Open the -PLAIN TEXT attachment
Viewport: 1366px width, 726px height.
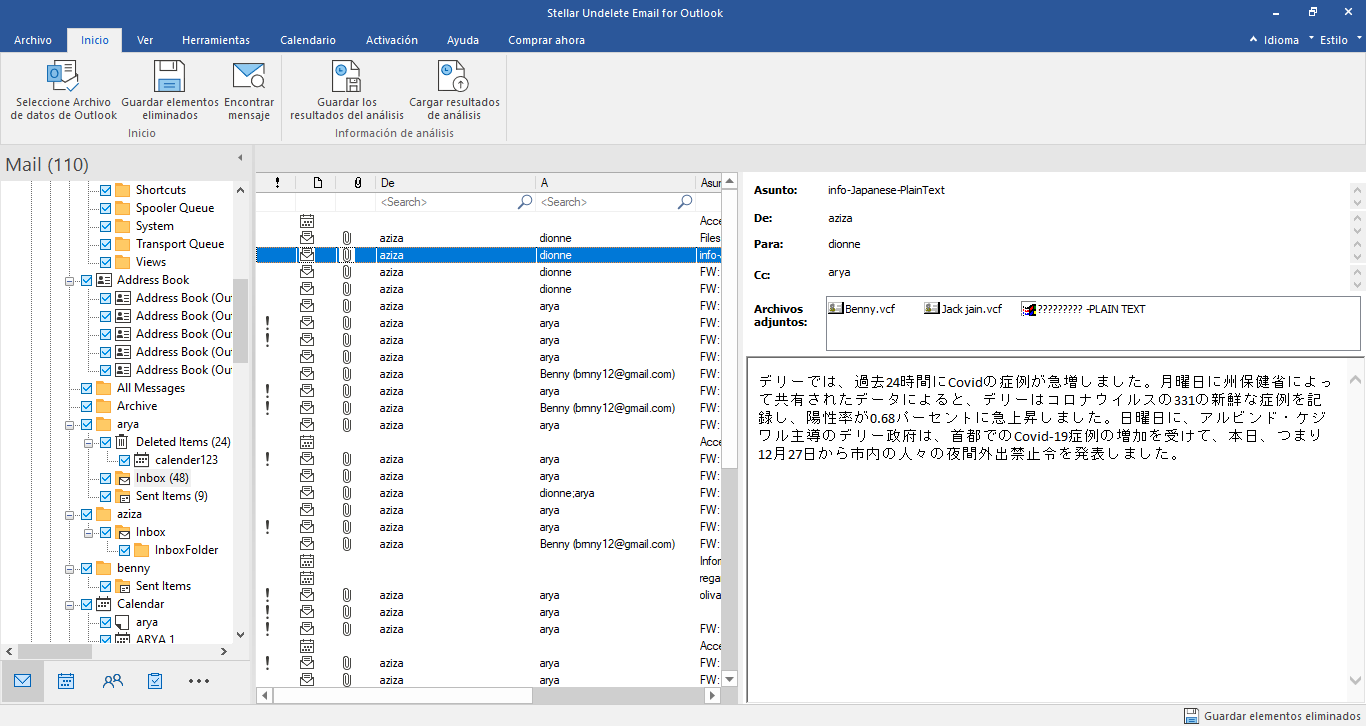point(1083,309)
